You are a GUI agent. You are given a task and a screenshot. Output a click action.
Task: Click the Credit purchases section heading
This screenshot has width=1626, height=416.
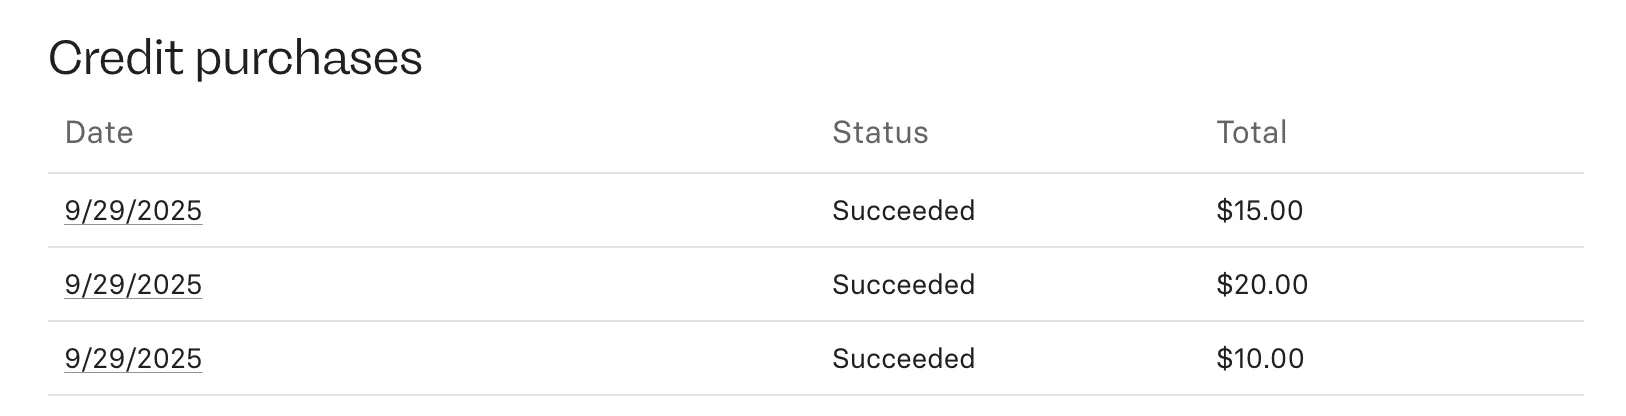pyautogui.click(x=235, y=58)
